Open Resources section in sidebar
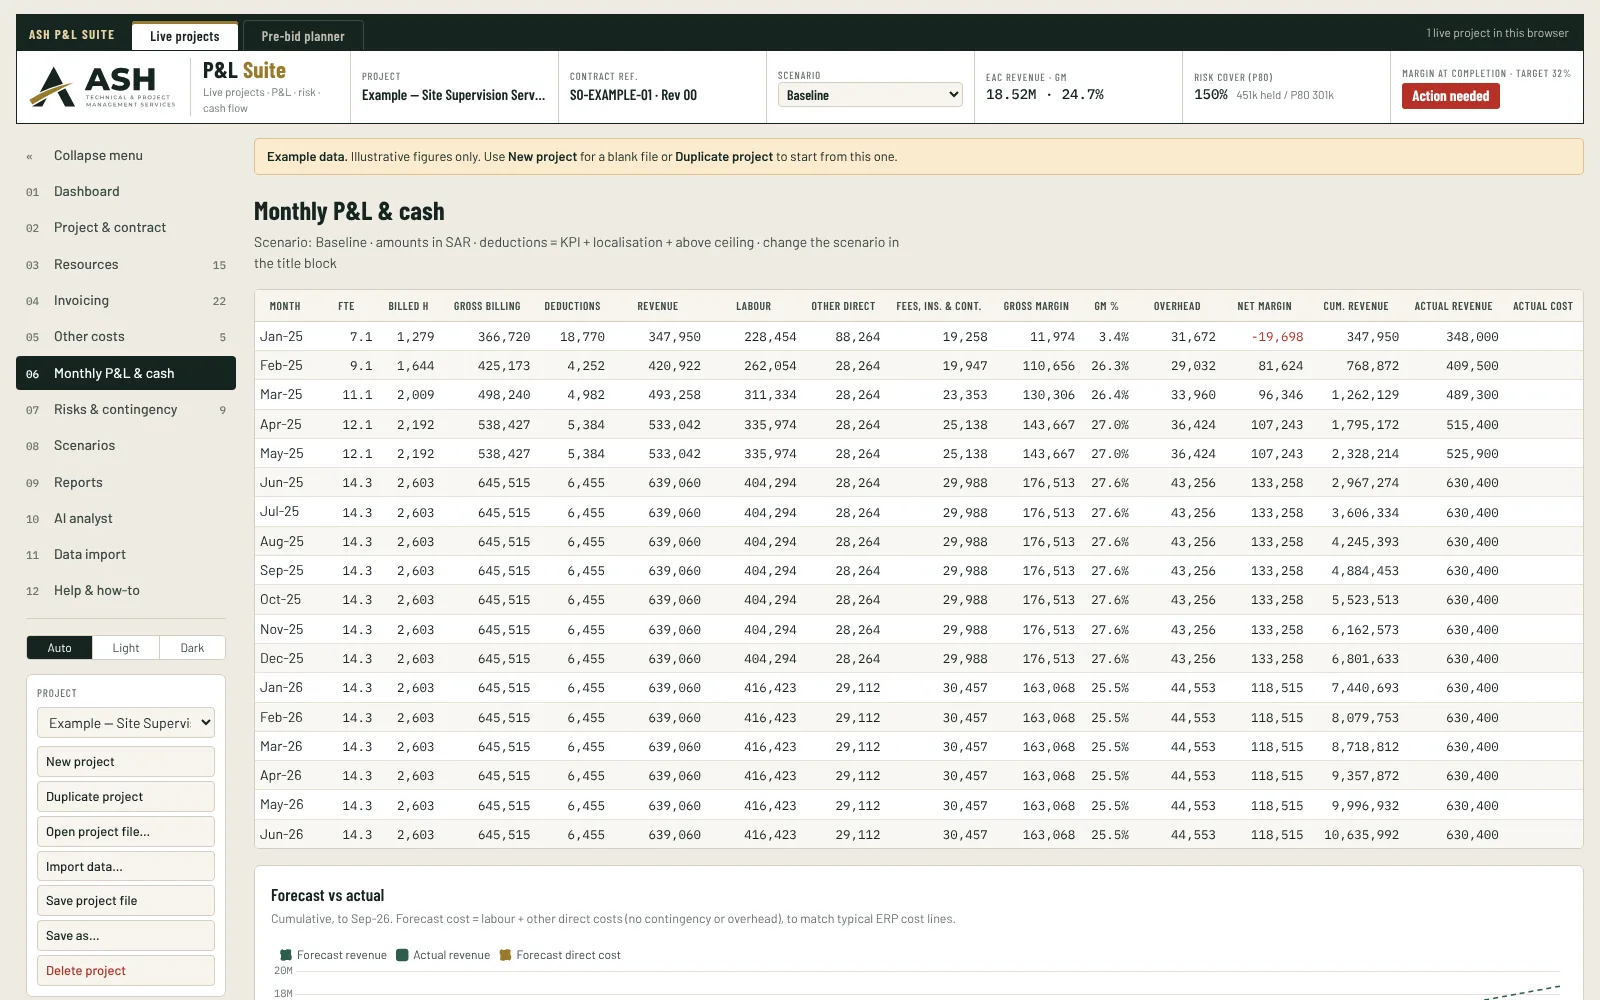The image size is (1600, 1000). point(126,265)
